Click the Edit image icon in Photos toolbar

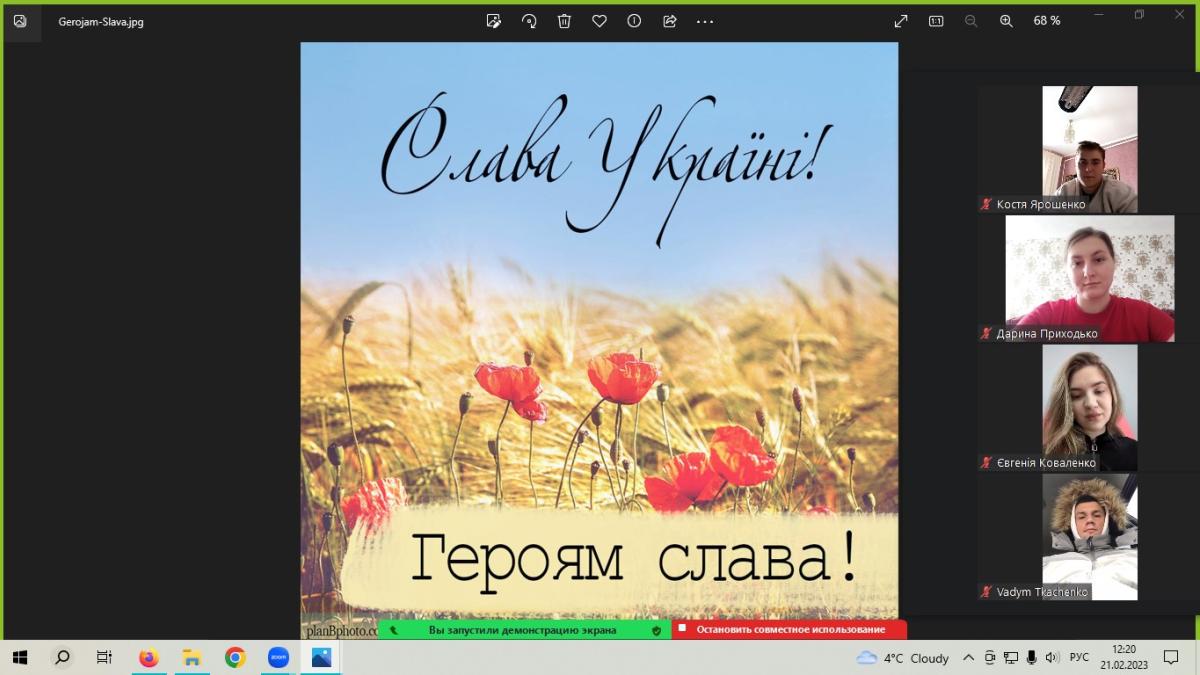pyautogui.click(x=494, y=21)
